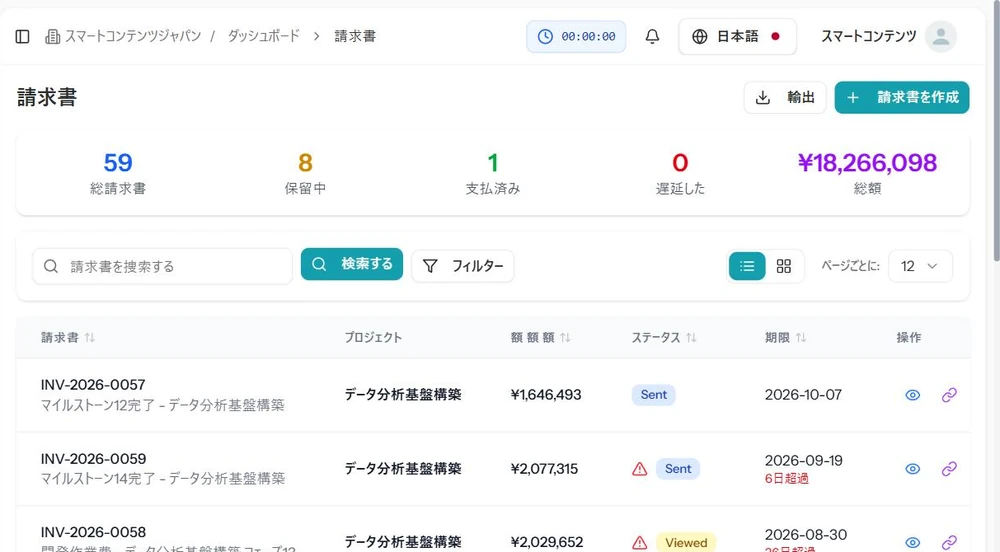
Task: Click the Viewed status badge
Action: (x=686, y=542)
